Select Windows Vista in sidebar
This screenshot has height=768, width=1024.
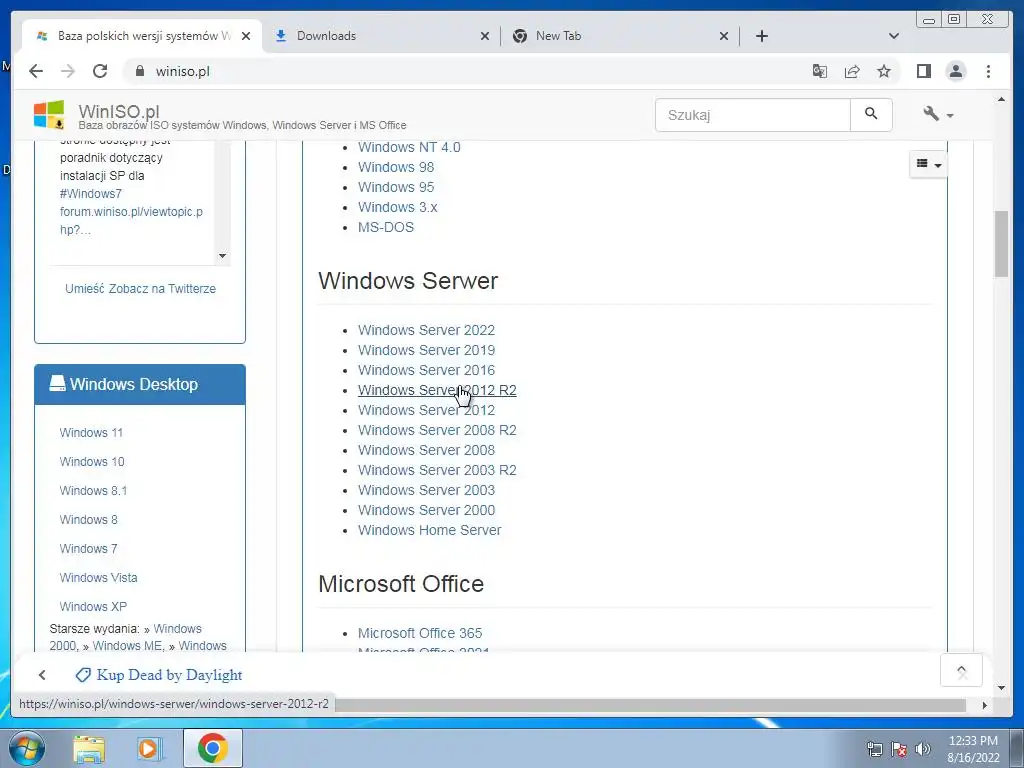point(98,578)
